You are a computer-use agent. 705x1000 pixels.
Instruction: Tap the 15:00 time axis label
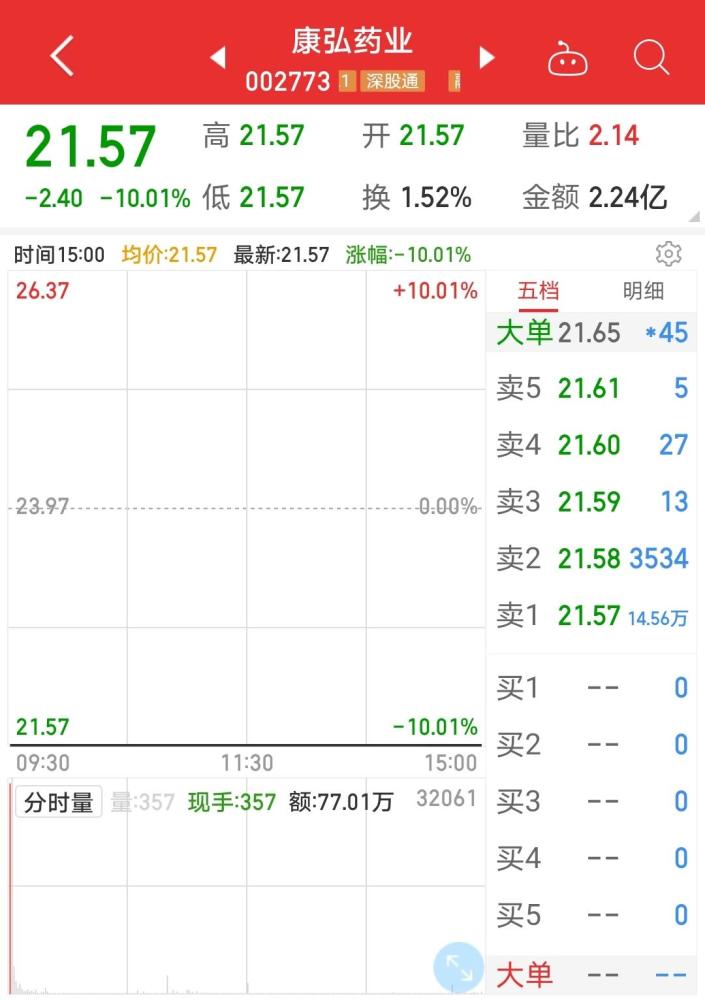tap(451, 763)
